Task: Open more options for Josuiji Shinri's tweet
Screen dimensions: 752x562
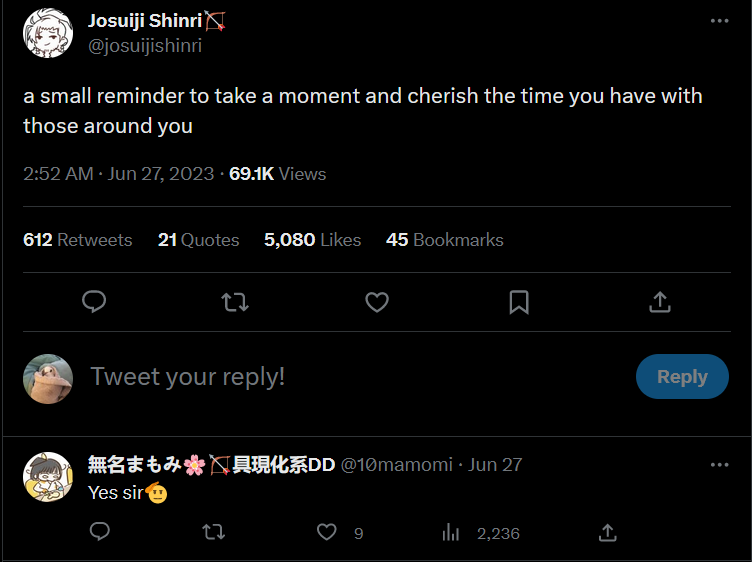Action: (x=719, y=21)
